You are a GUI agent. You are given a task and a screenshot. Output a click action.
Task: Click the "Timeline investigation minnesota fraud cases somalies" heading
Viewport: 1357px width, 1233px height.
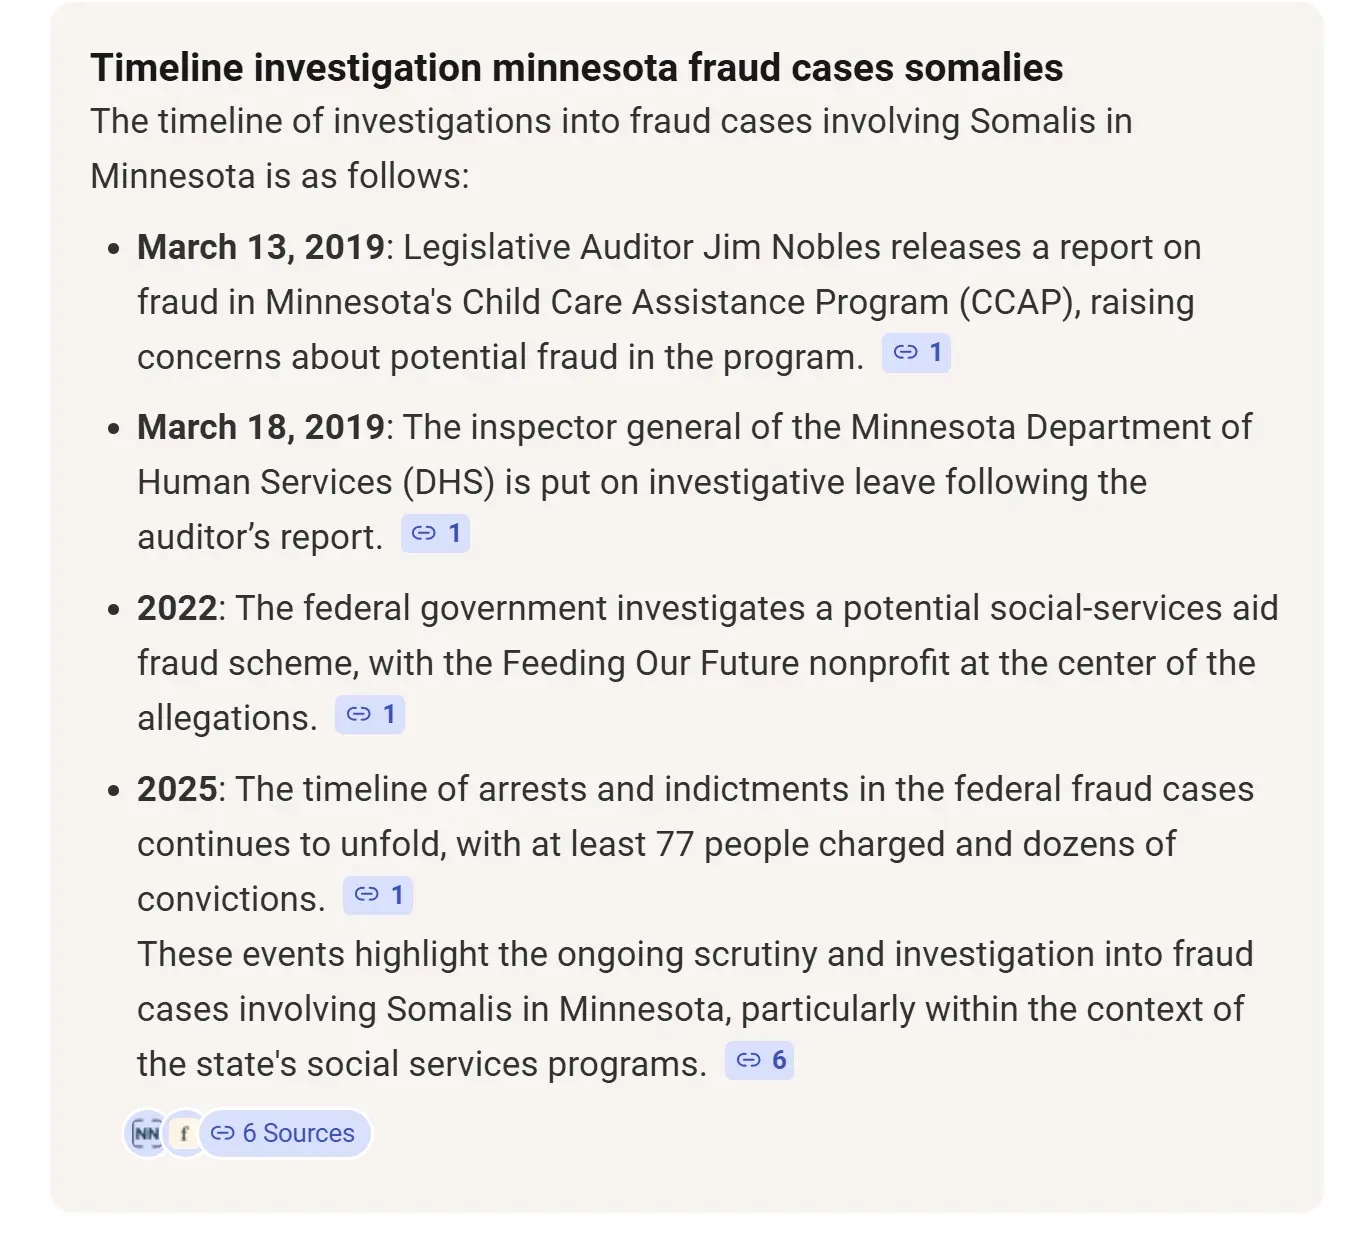[576, 68]
